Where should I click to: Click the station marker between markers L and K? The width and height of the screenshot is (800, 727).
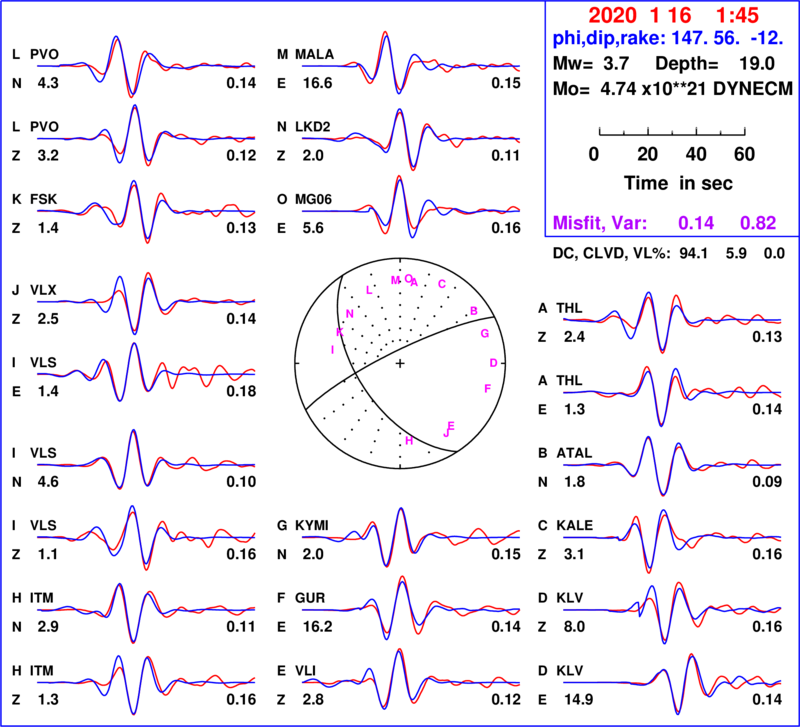pyautogui.click(x=350, y=313)
